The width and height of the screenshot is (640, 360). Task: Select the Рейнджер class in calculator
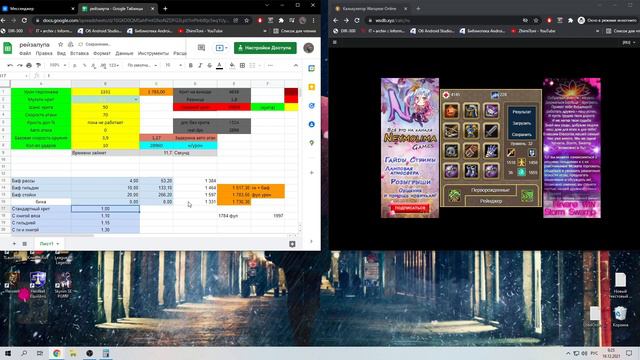pos(491,201)
